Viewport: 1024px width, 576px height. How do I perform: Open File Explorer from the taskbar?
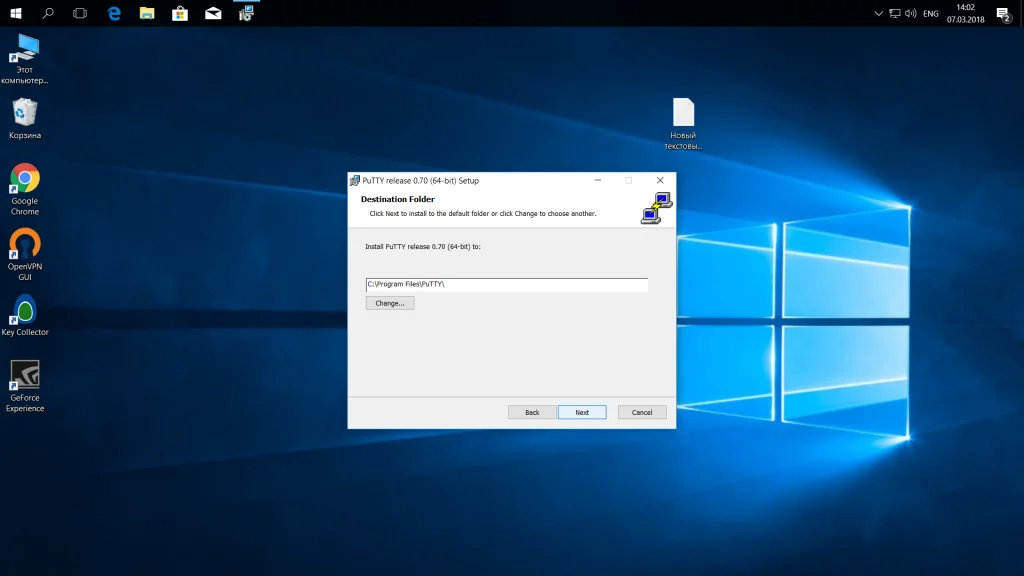coord(147,13)
